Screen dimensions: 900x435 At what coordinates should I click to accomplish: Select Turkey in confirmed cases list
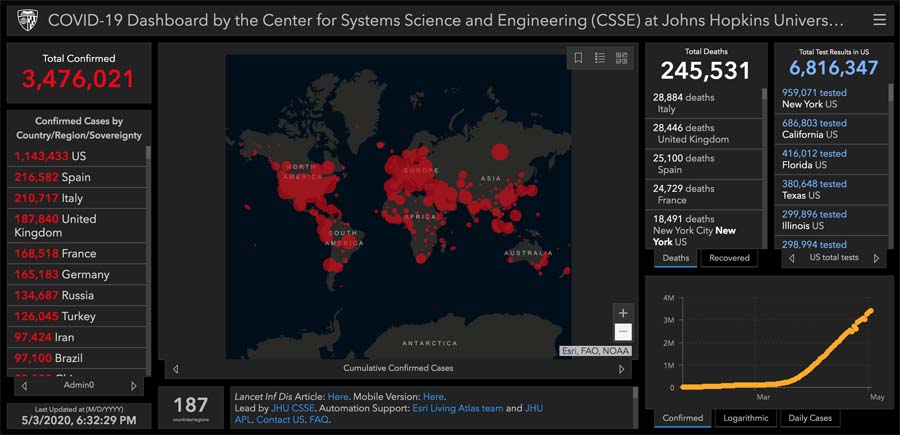coord(77,316)
